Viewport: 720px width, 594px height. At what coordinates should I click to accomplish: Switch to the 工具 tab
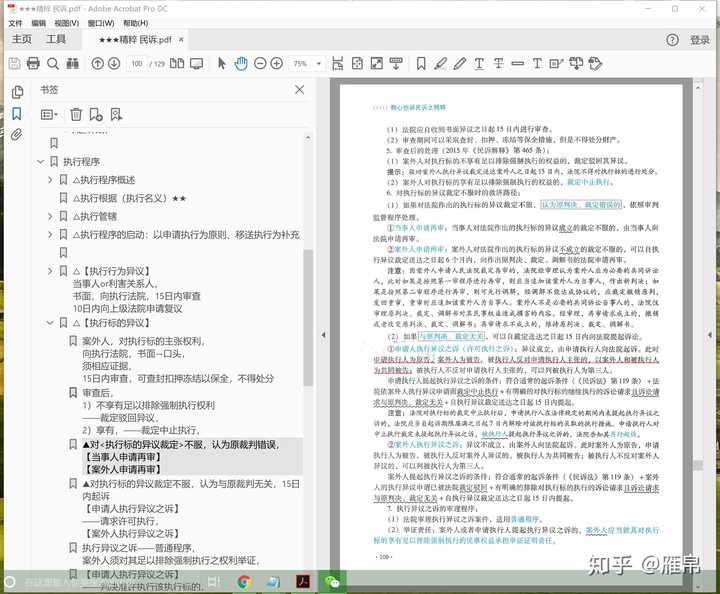click(x=56, y=40)
